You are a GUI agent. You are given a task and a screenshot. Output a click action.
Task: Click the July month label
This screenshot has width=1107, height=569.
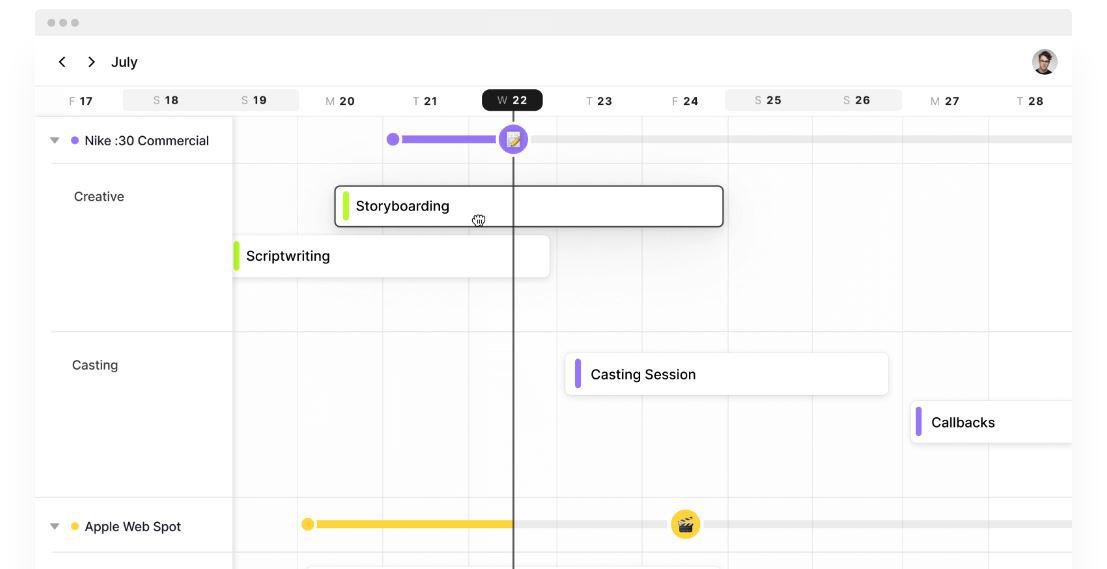[x=124, y=62]
